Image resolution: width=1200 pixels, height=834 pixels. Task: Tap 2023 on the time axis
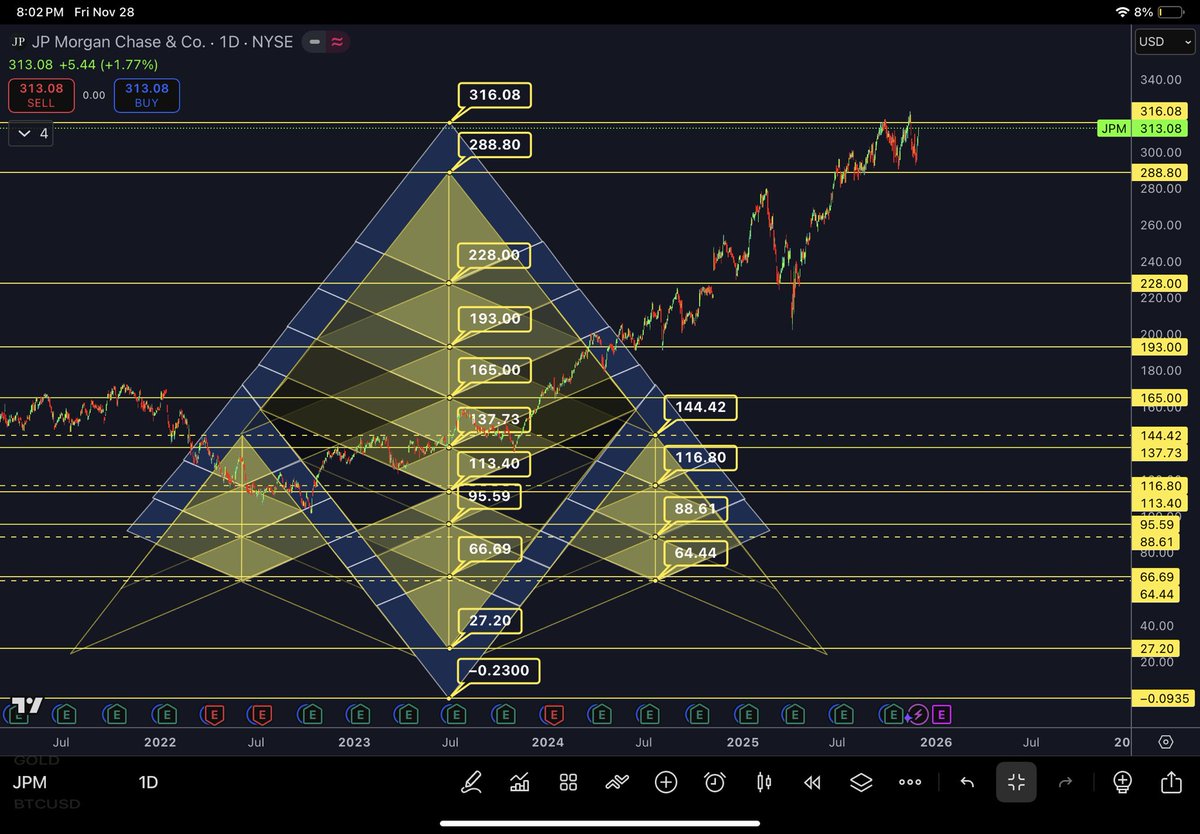[x=354, y=742]
